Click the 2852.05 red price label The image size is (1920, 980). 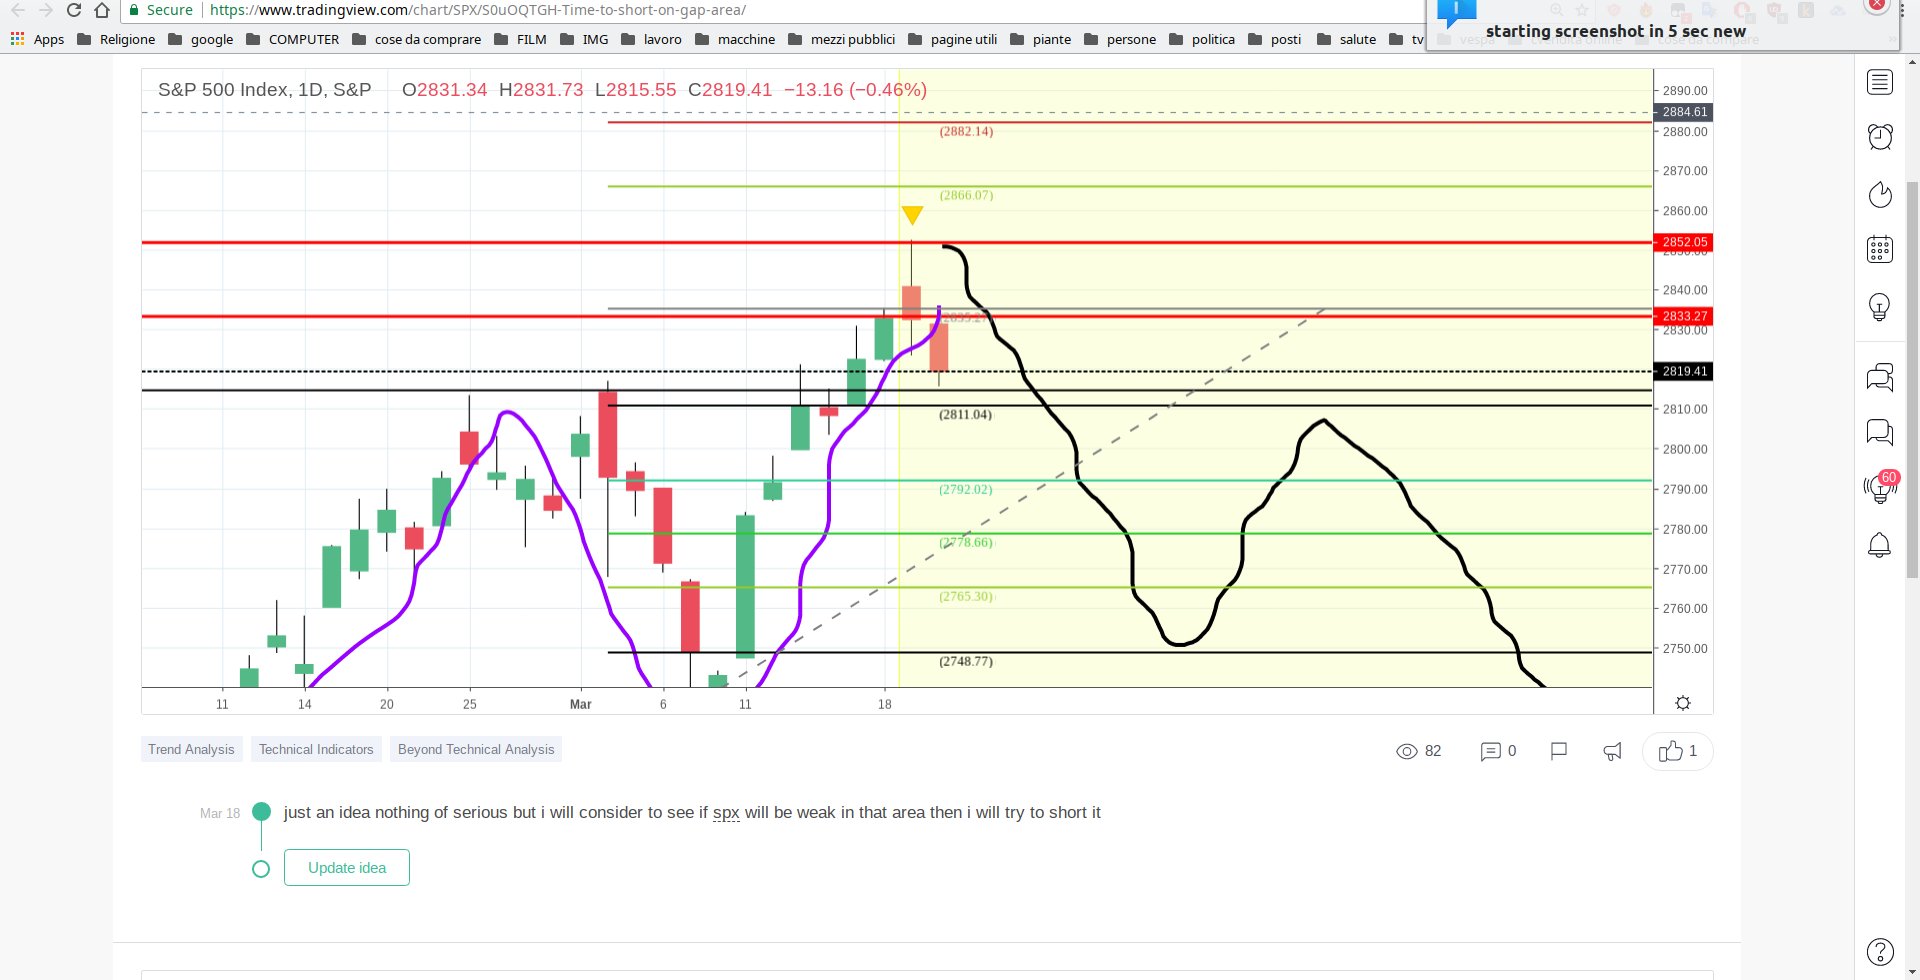(x=1684, y=242)
